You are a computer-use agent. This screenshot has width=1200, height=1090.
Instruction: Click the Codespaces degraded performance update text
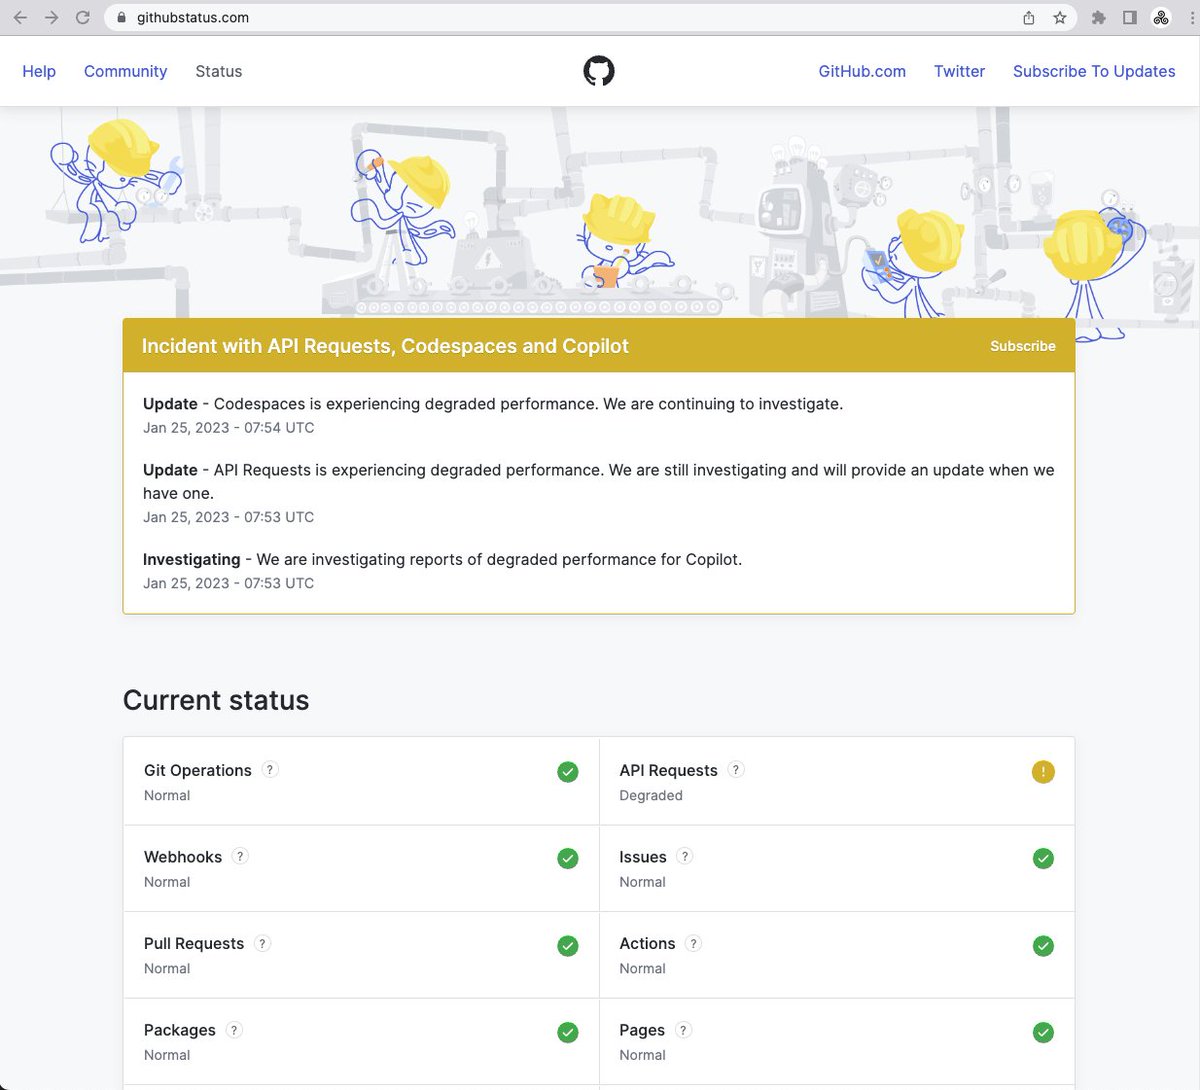coord(528,404)
